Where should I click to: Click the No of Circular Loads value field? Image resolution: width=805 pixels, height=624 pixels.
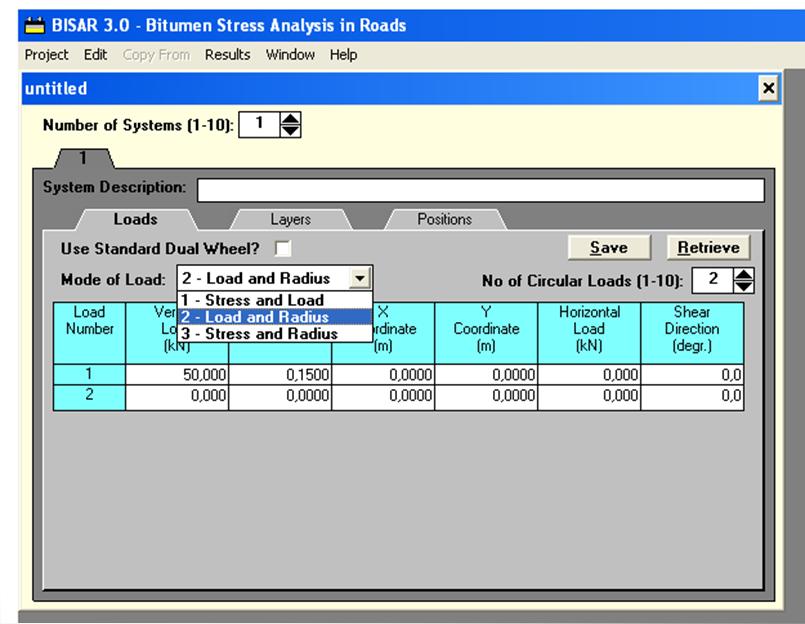(x=713, y=280)
